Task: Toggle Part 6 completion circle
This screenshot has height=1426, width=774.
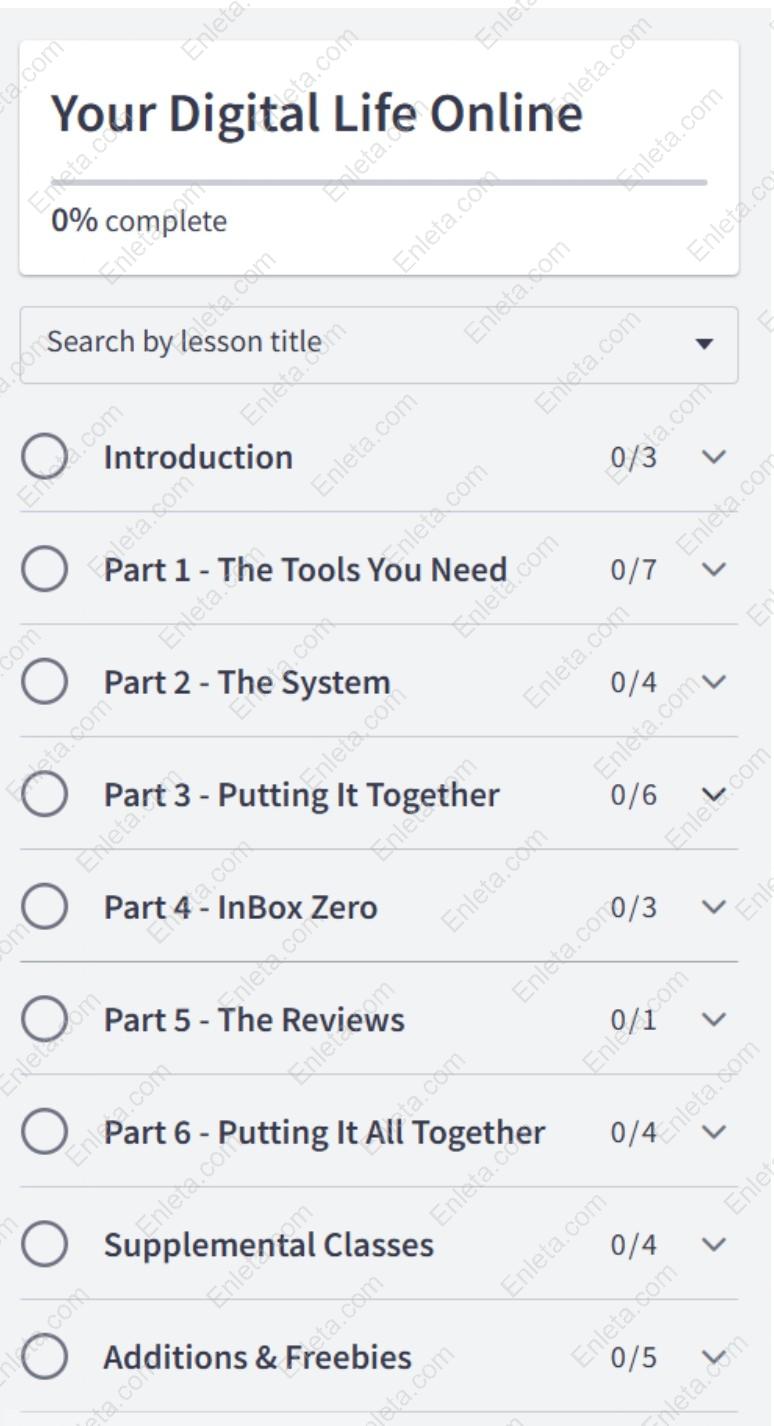Action: click(x=44, y=1131)
